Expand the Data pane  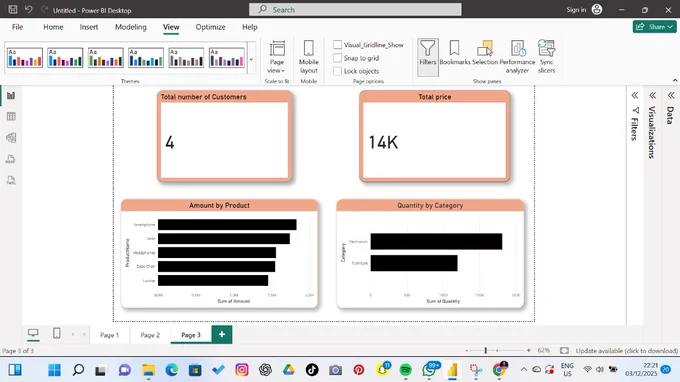671,95
